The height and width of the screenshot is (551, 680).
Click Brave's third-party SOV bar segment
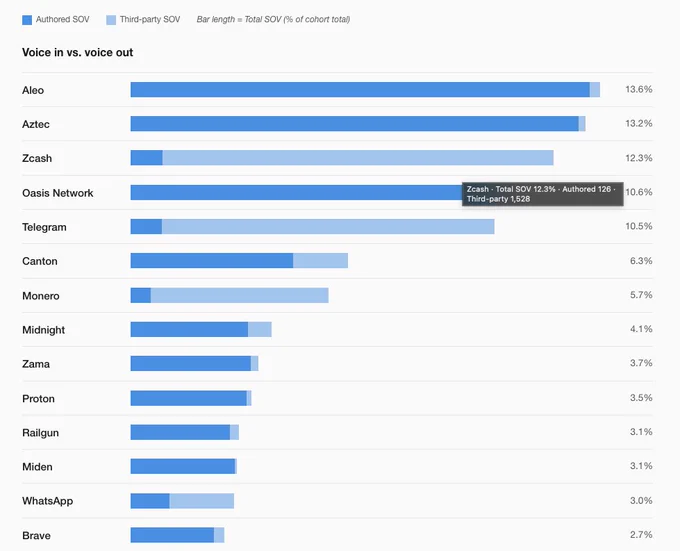[x=219, y=535]
